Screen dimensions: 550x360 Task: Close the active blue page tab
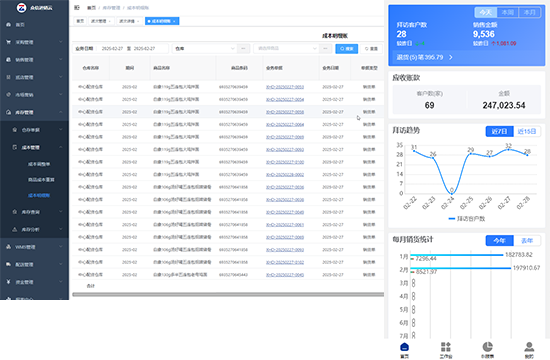pyautogui.click(x=174, y=21)
